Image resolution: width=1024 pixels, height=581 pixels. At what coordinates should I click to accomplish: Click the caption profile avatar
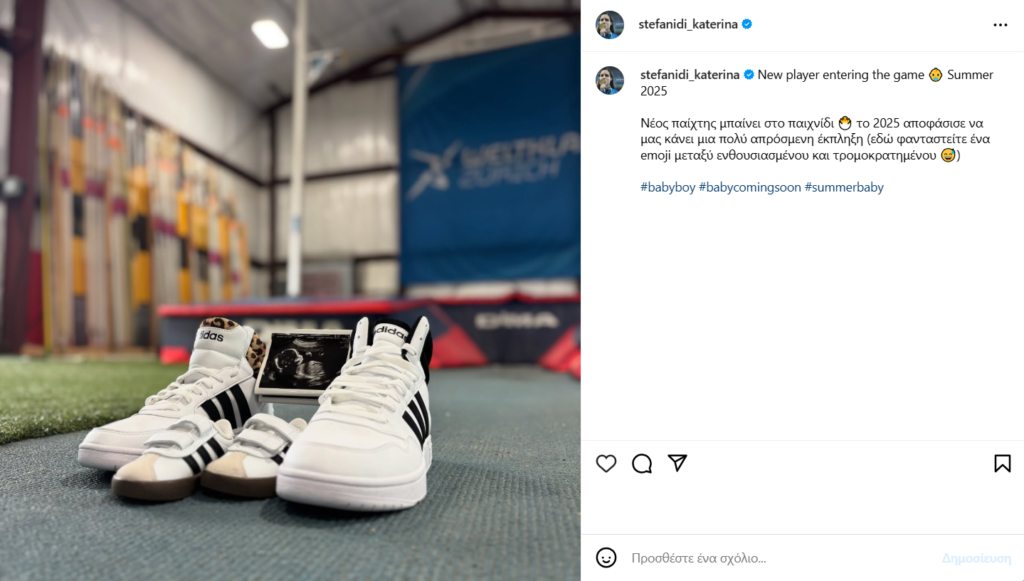click(610, 80)
